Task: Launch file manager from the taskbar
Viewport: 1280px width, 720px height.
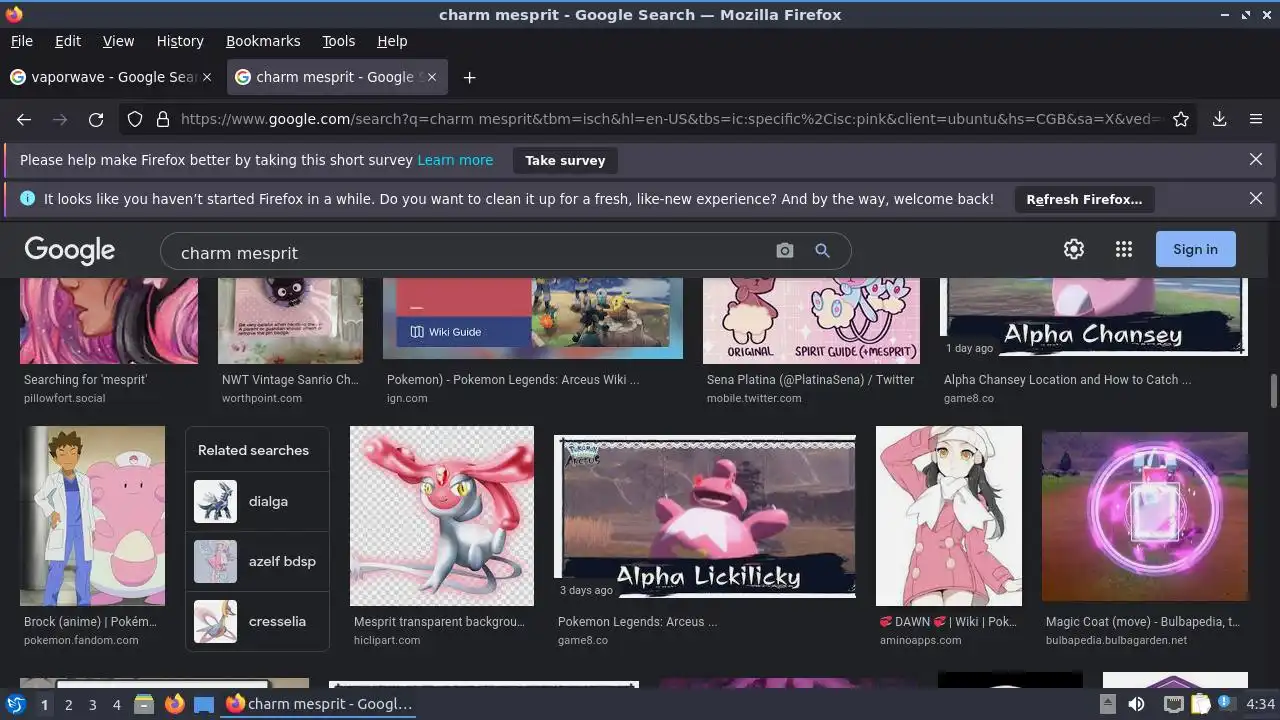Action: 144,704
